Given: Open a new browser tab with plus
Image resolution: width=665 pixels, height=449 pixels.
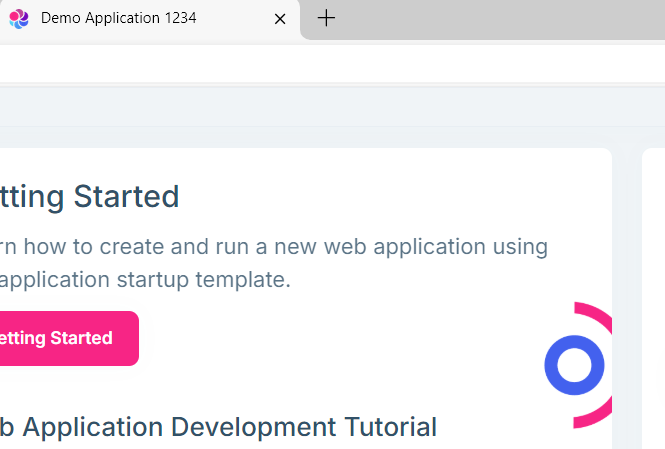Looking at the screenshot, I should (x=326, y=18).
